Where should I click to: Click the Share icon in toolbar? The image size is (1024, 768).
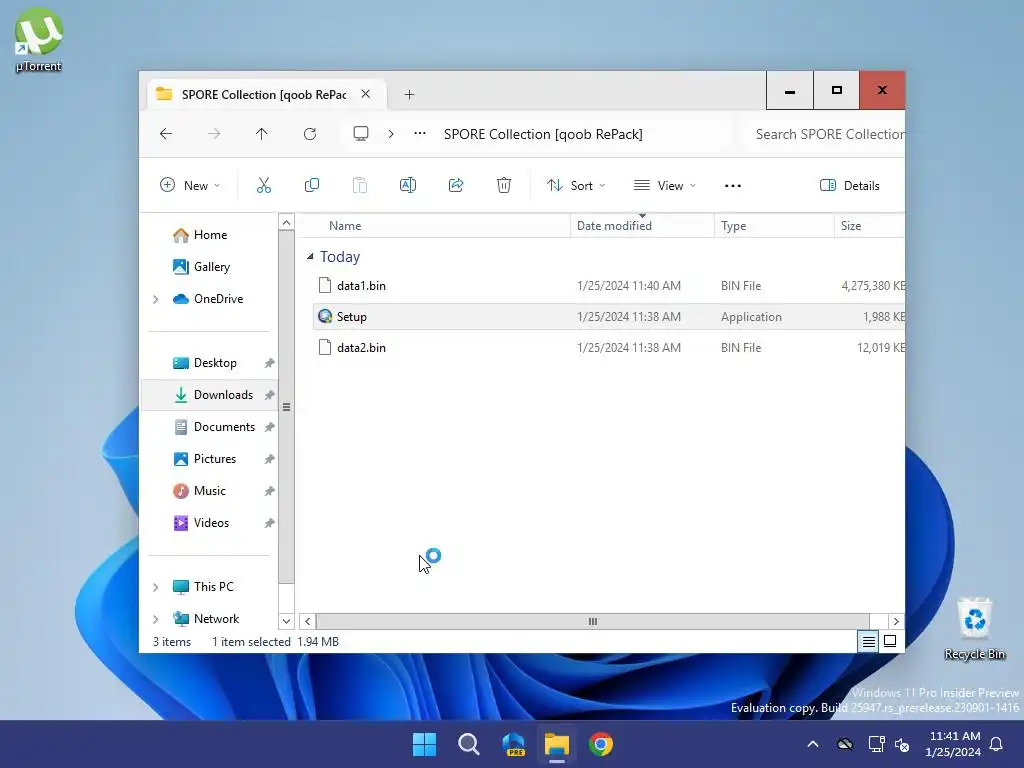pyautogui.click(x=456, y=185)
